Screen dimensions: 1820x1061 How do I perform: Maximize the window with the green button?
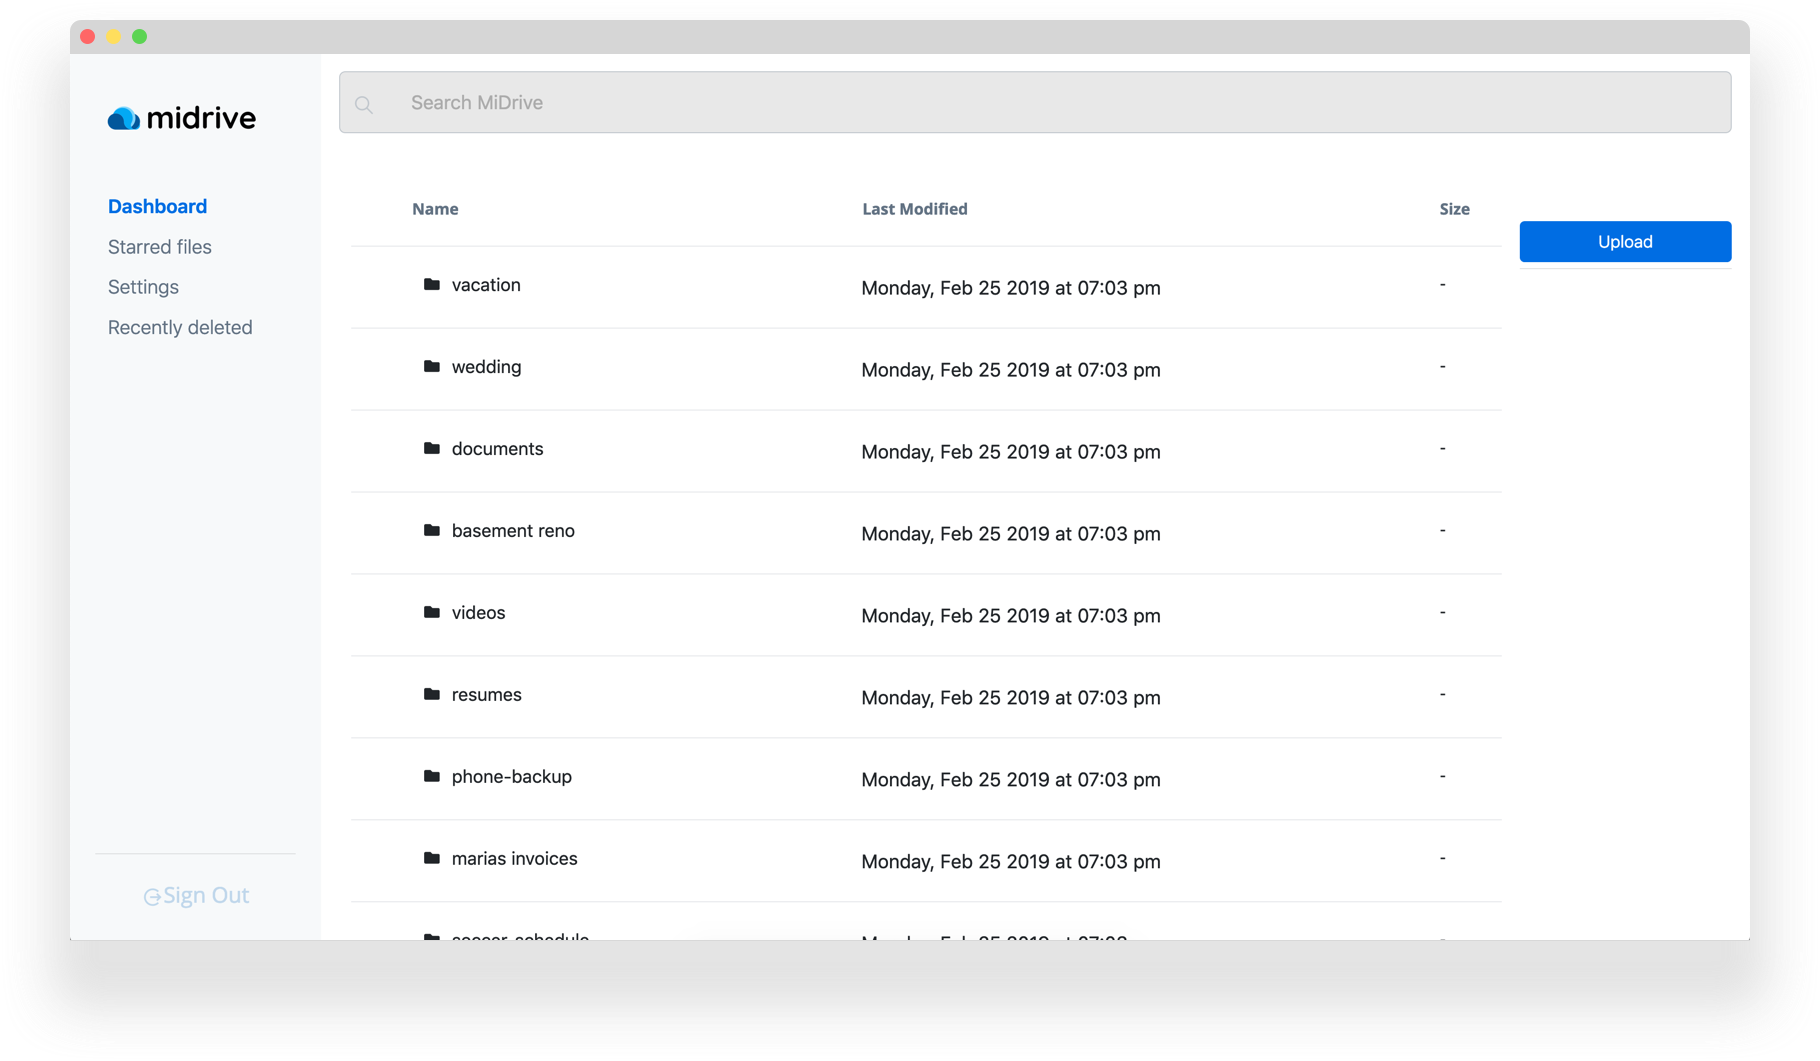(140, 37)
